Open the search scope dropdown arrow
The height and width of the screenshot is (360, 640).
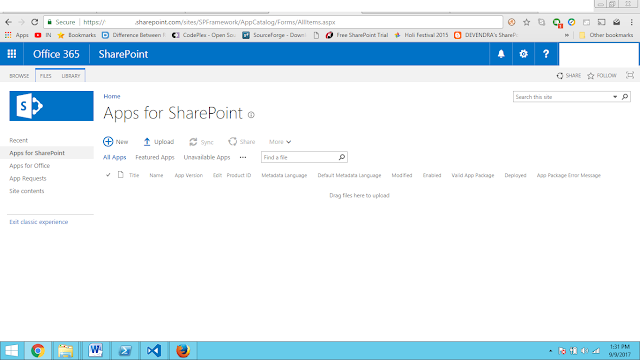[x=615, y=97]
